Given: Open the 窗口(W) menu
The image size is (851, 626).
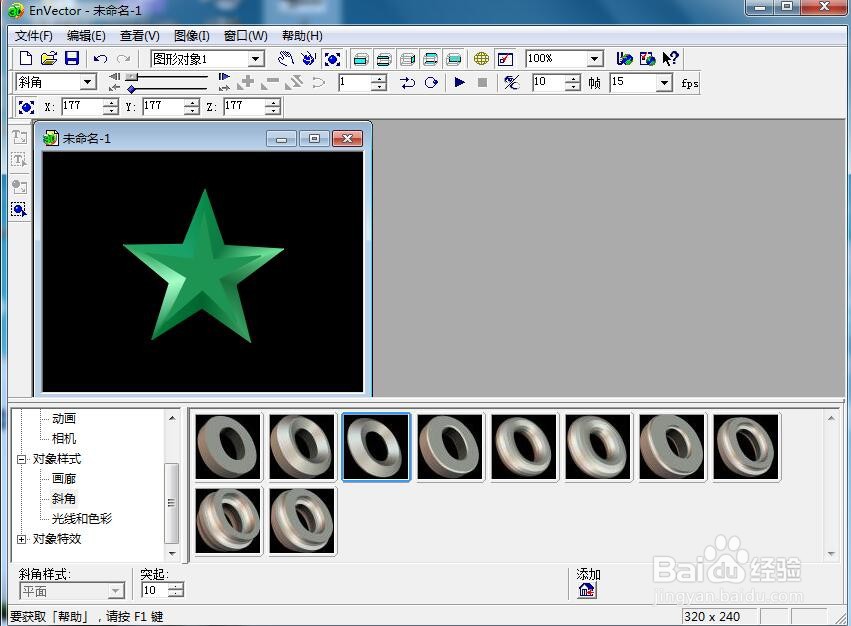Looking at the screenshot, I should (245, 36).
